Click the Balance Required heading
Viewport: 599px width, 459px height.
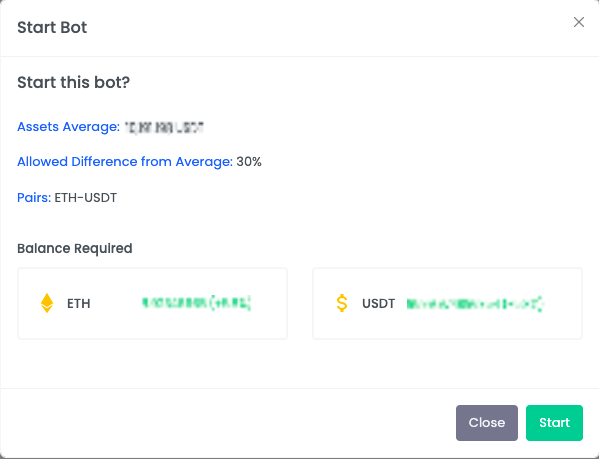(75, 249)
